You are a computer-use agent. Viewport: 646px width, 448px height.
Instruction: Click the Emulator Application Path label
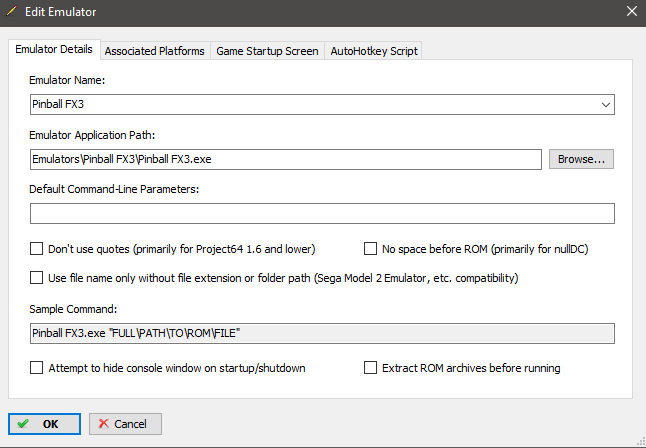[x=92, y=135]
